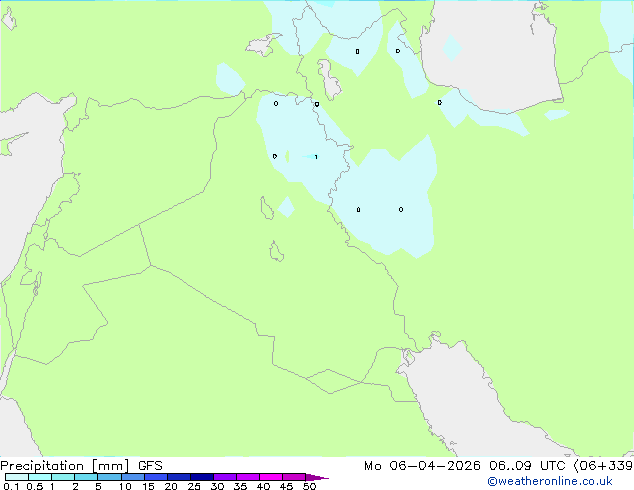Viewport: 634px width, 490px height.
Task: Click the 30 mm purple legend swatch
Action: 225,477
